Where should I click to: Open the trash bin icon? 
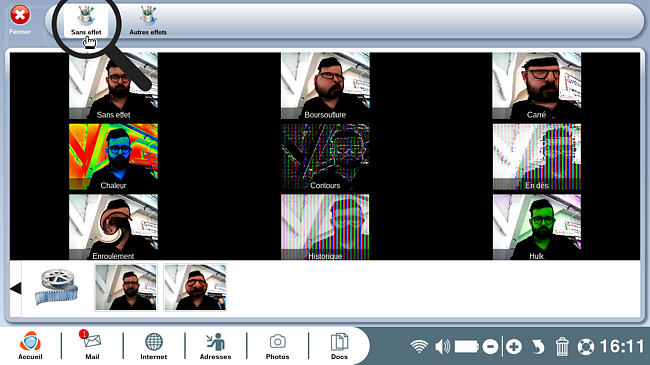[562, 346]
